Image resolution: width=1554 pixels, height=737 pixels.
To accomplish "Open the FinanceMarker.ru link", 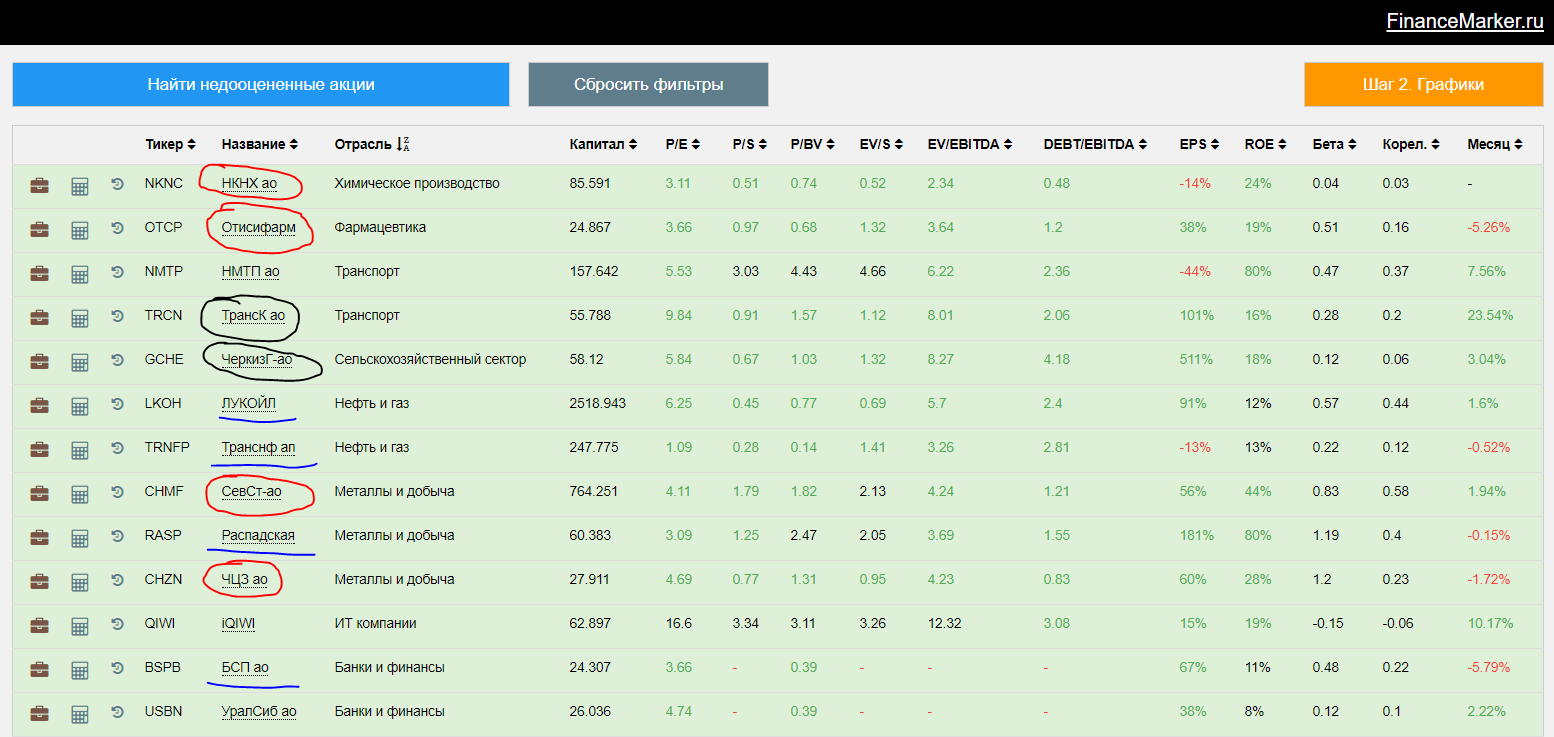I will (1465, 22).
